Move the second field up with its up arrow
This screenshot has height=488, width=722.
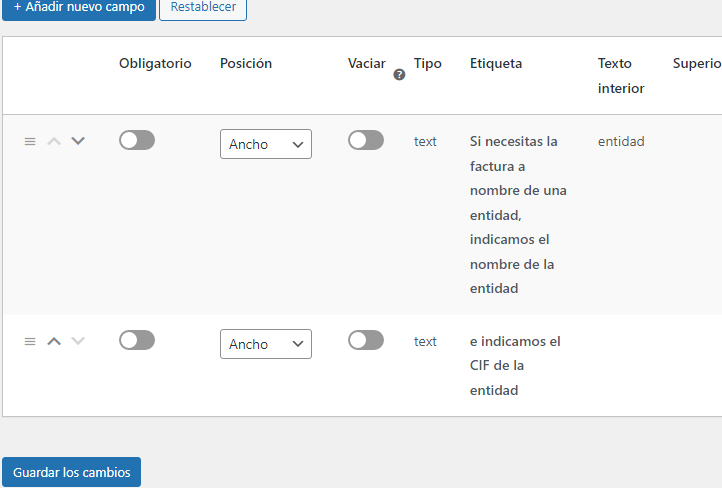pyautogui.click(x=54, y=341)
